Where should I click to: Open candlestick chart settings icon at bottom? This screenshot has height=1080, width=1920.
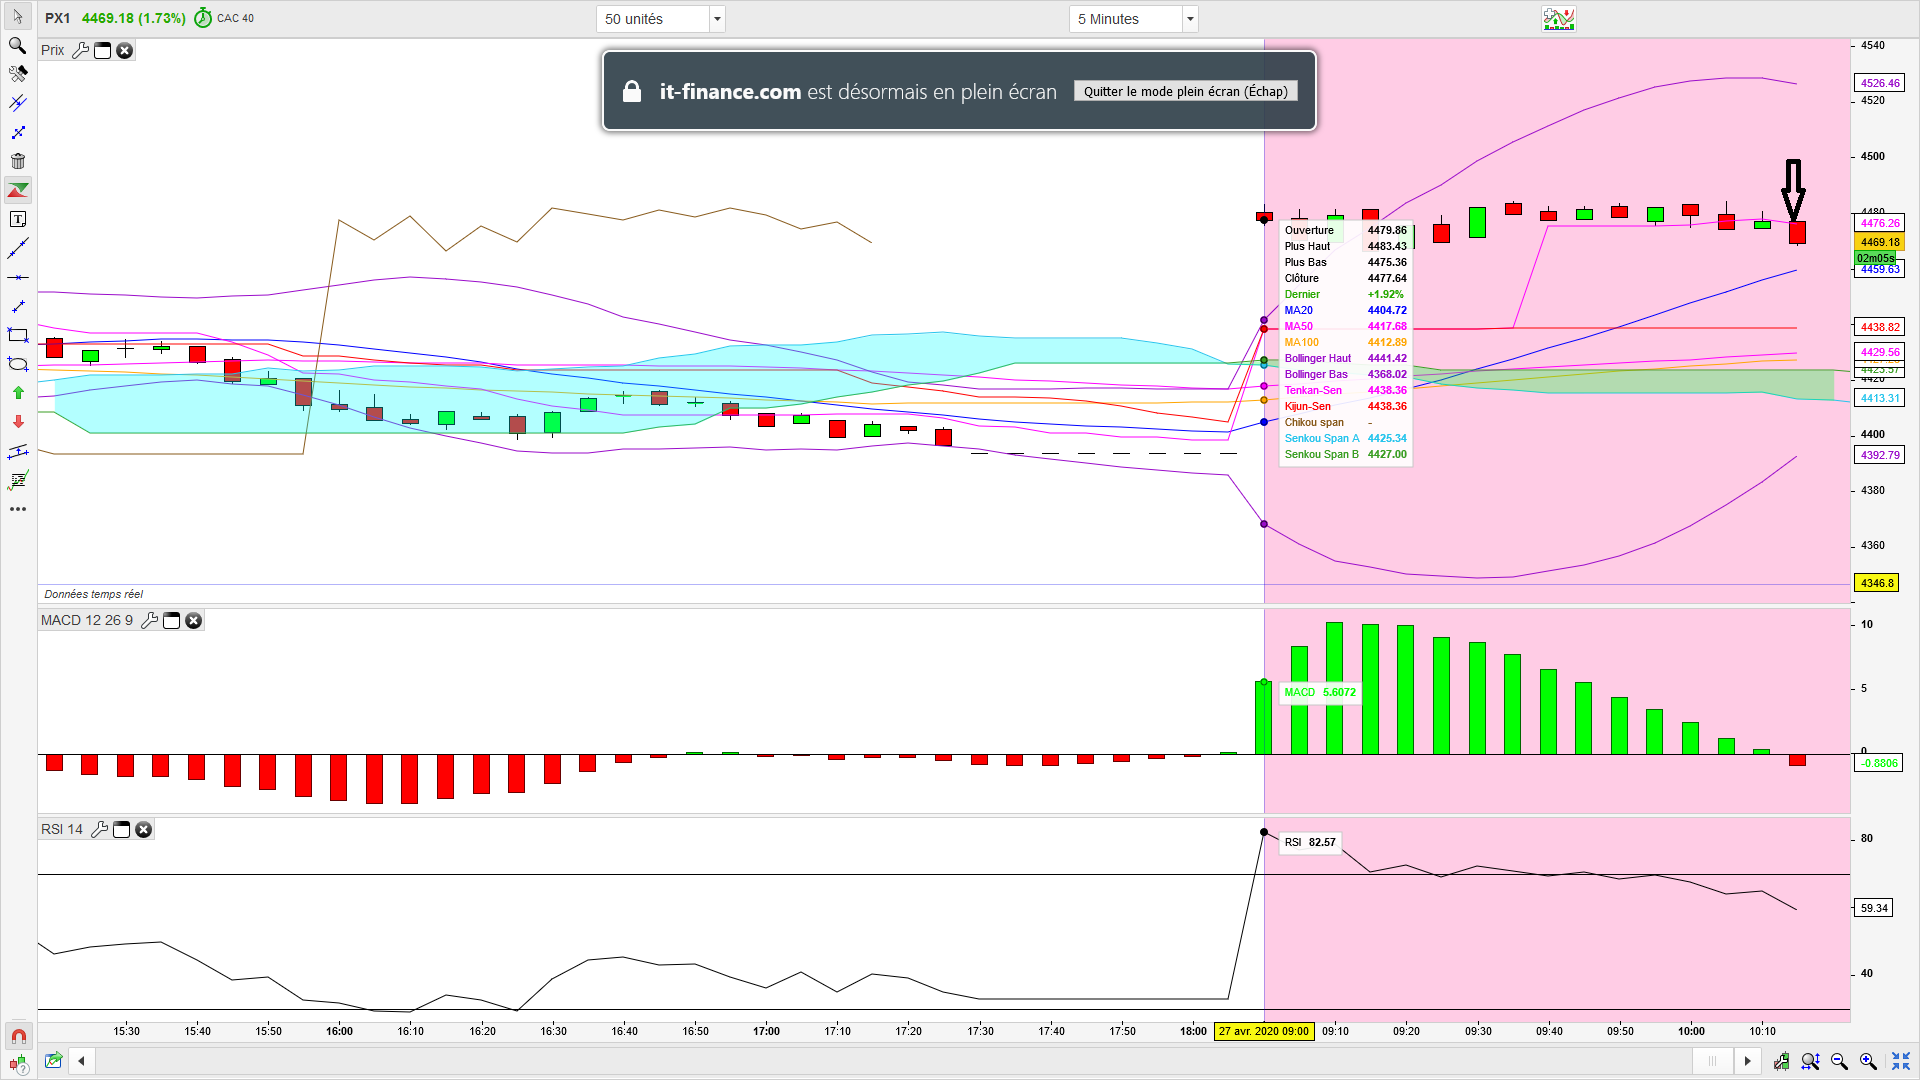[1781, 1061]
